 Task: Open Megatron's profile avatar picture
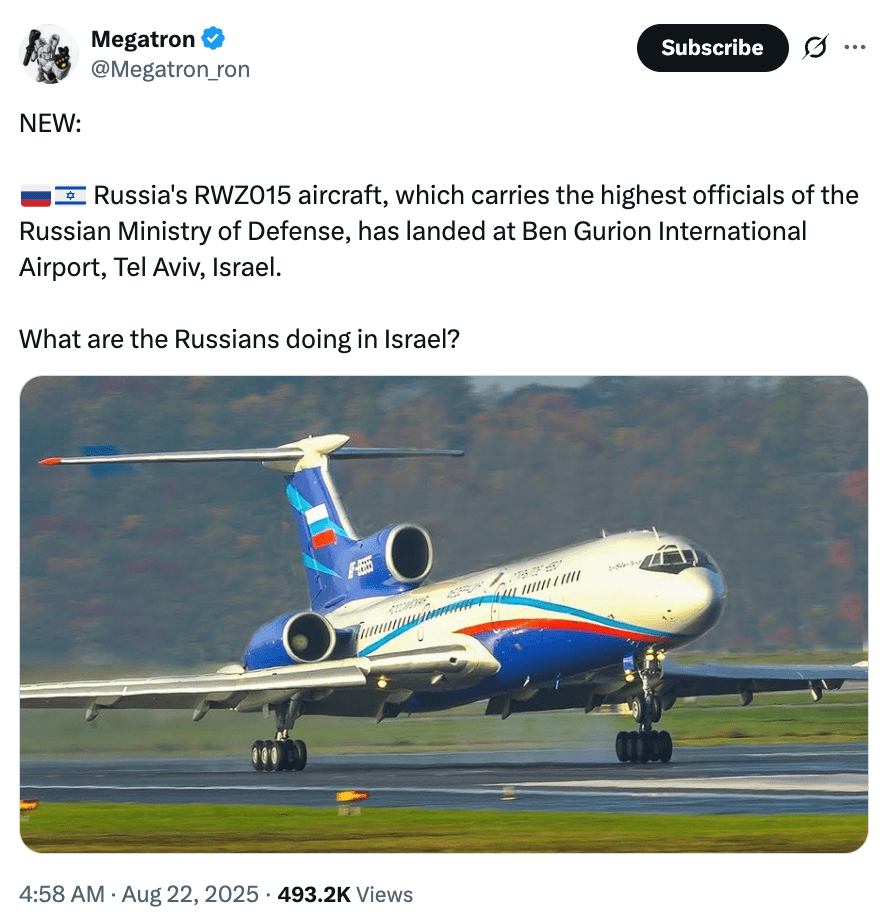click(x=48, y=54)
